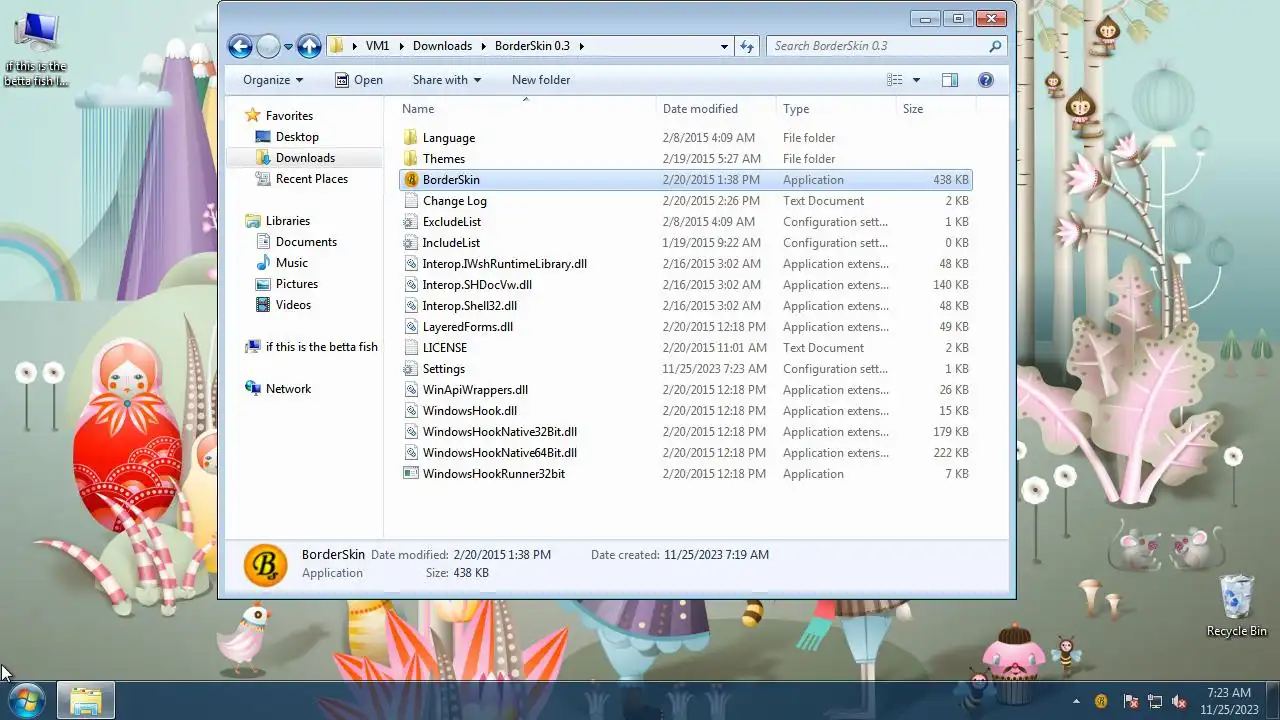Select the Themes folder icon
The height and width of the screenshot is (720, 1280).
pyautogui.click(x=410, y=159)
